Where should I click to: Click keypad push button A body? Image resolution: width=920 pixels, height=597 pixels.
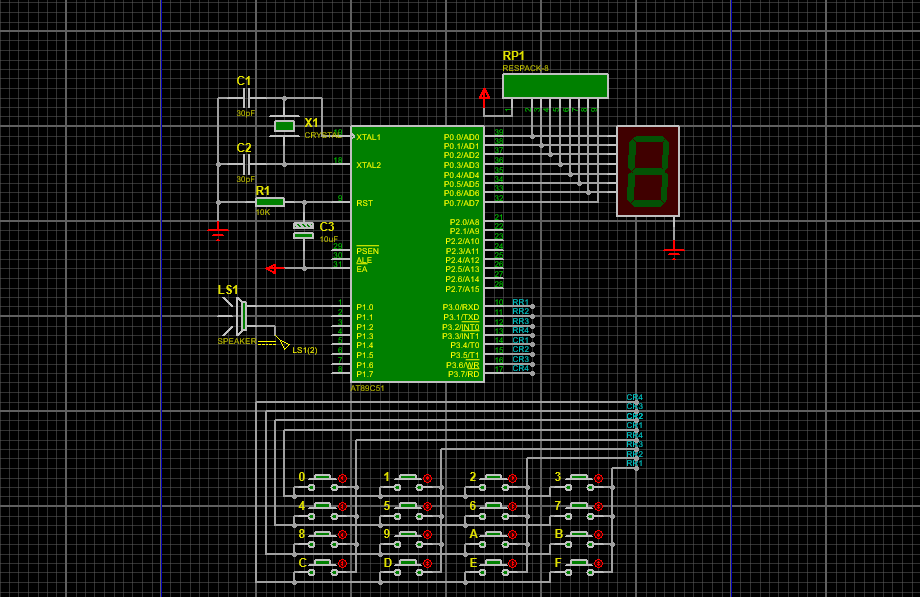point(493,538)
